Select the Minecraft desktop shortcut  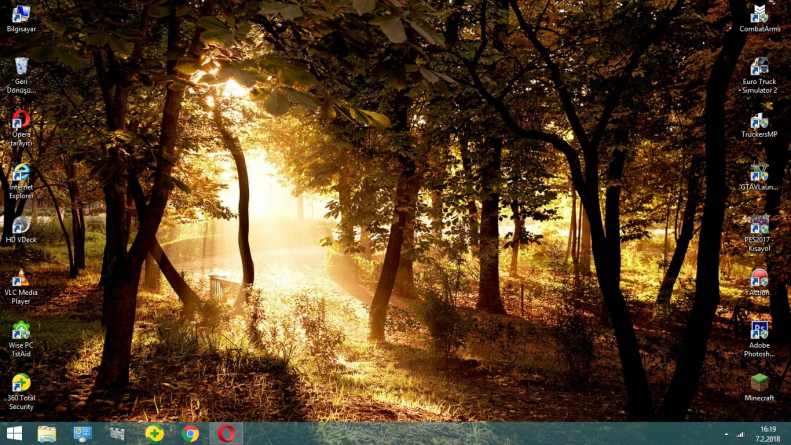click(759, 387)
